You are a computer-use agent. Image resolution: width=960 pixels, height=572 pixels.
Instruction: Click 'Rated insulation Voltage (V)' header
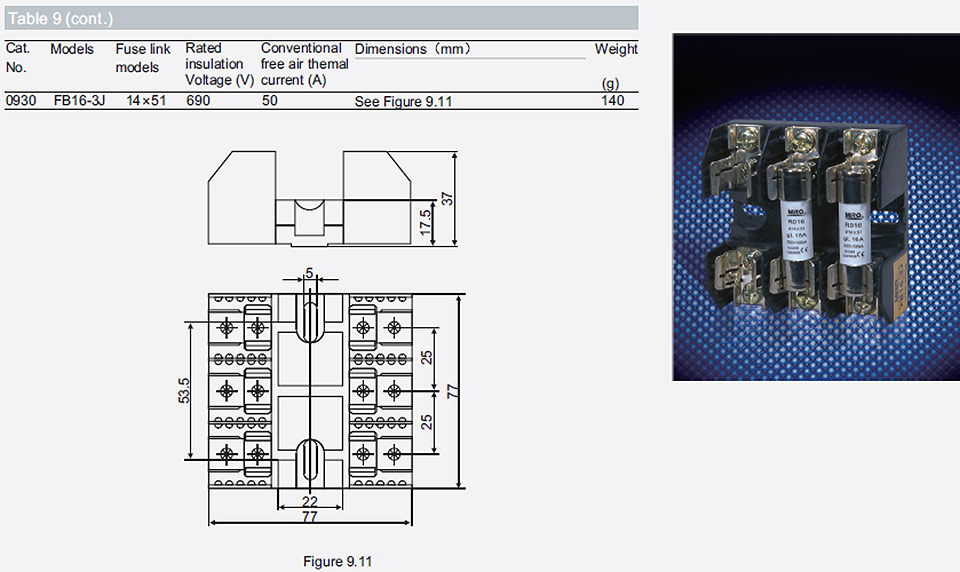coord(220,64)
